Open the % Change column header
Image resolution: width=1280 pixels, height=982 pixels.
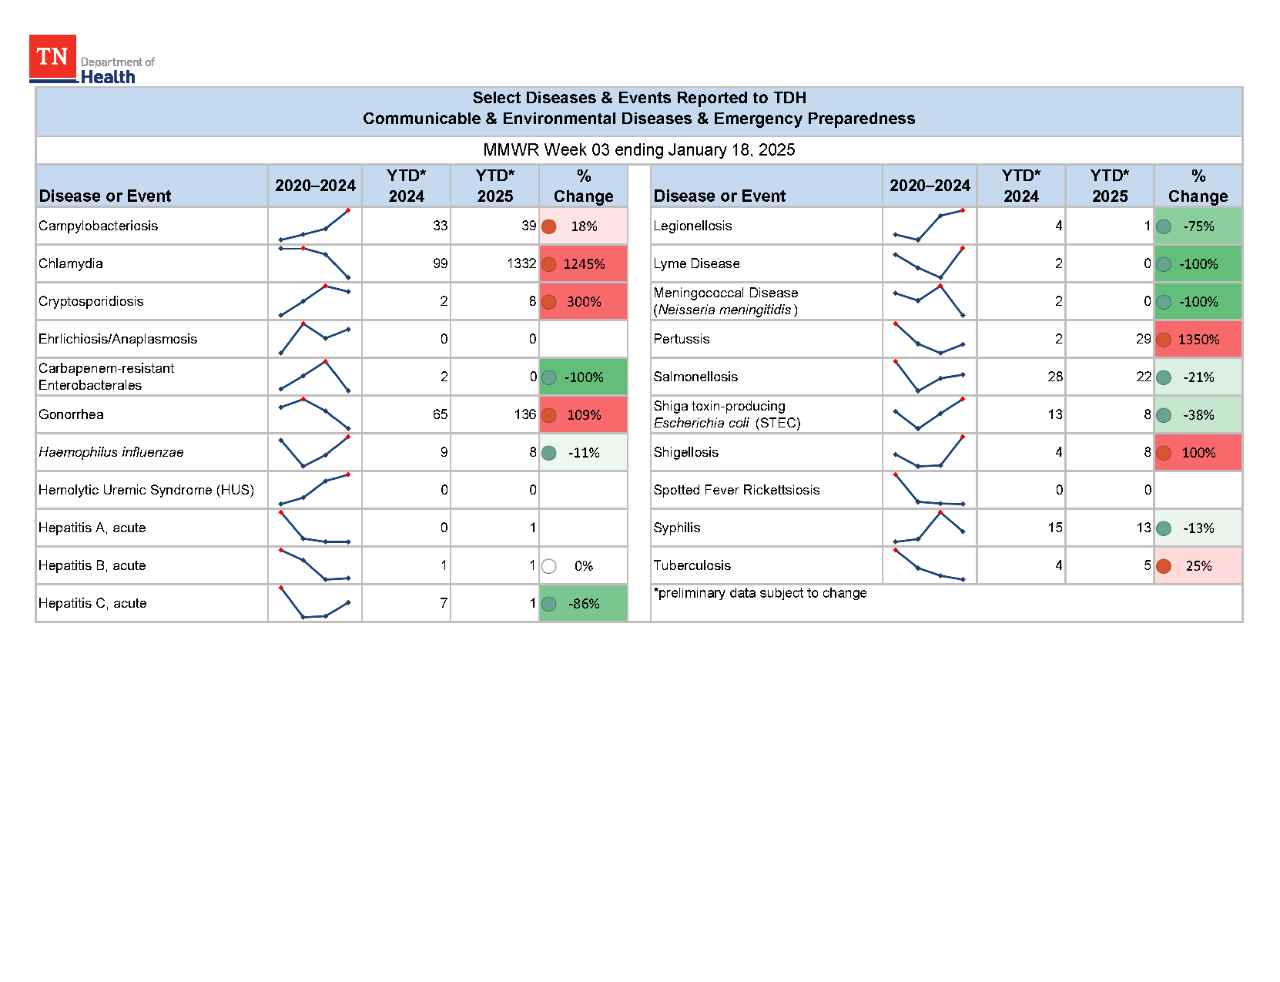(x=583, y=185)
